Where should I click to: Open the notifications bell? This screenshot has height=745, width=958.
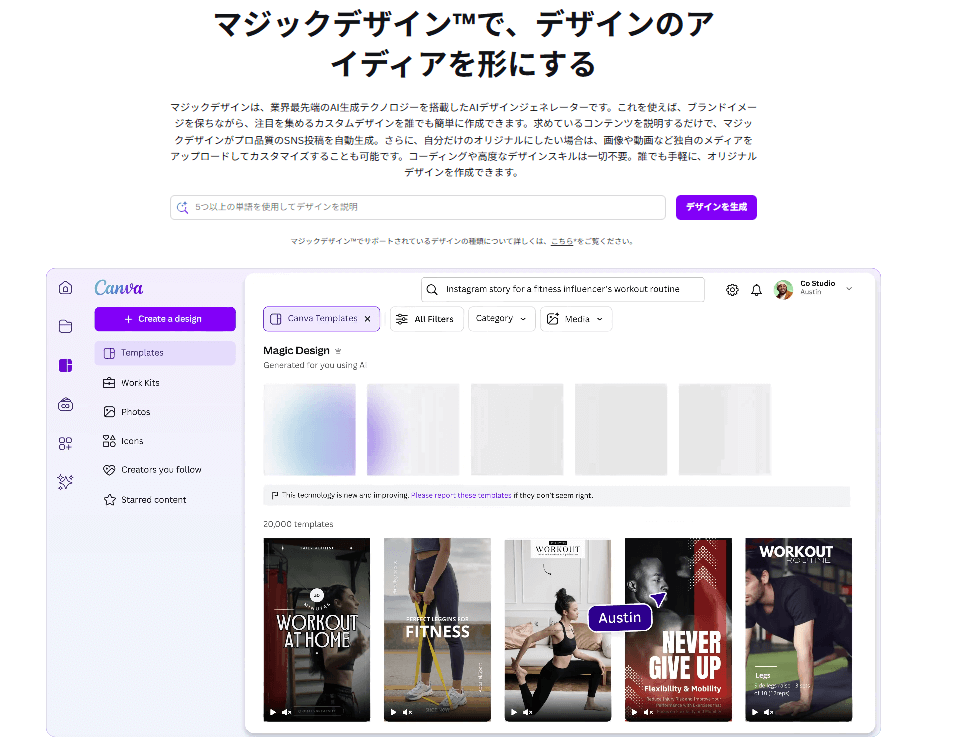point(756,290)
